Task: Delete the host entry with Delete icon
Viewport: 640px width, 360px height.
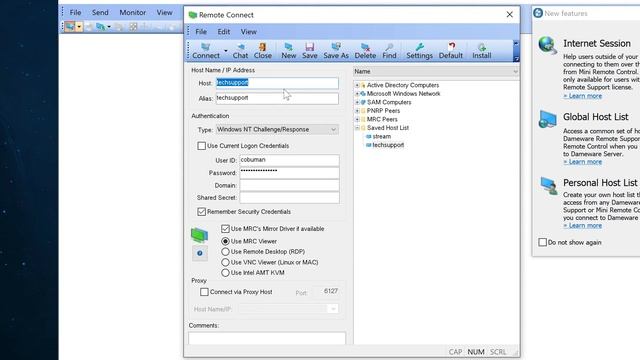Action: pyautogui.click(x=365, y=51)
